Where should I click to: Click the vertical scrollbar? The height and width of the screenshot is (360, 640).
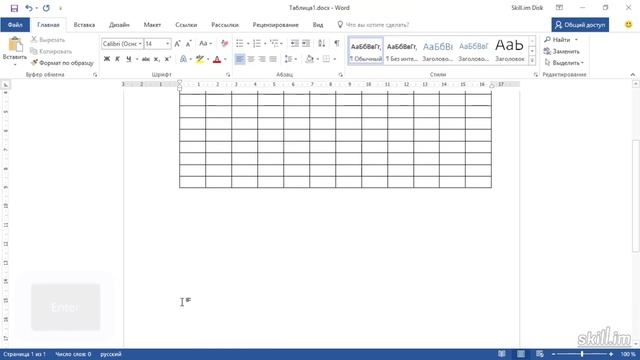(636, 196)
